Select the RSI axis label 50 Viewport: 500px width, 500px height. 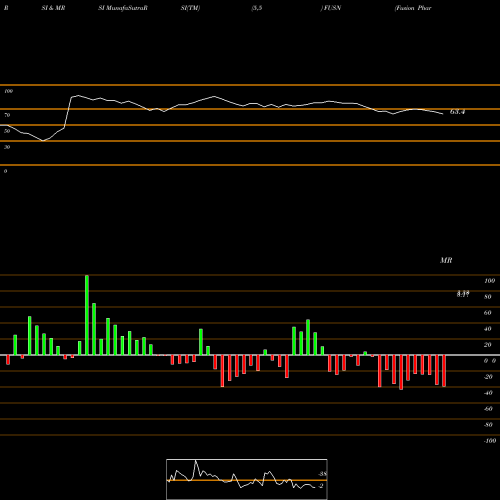tap(7, 131)
